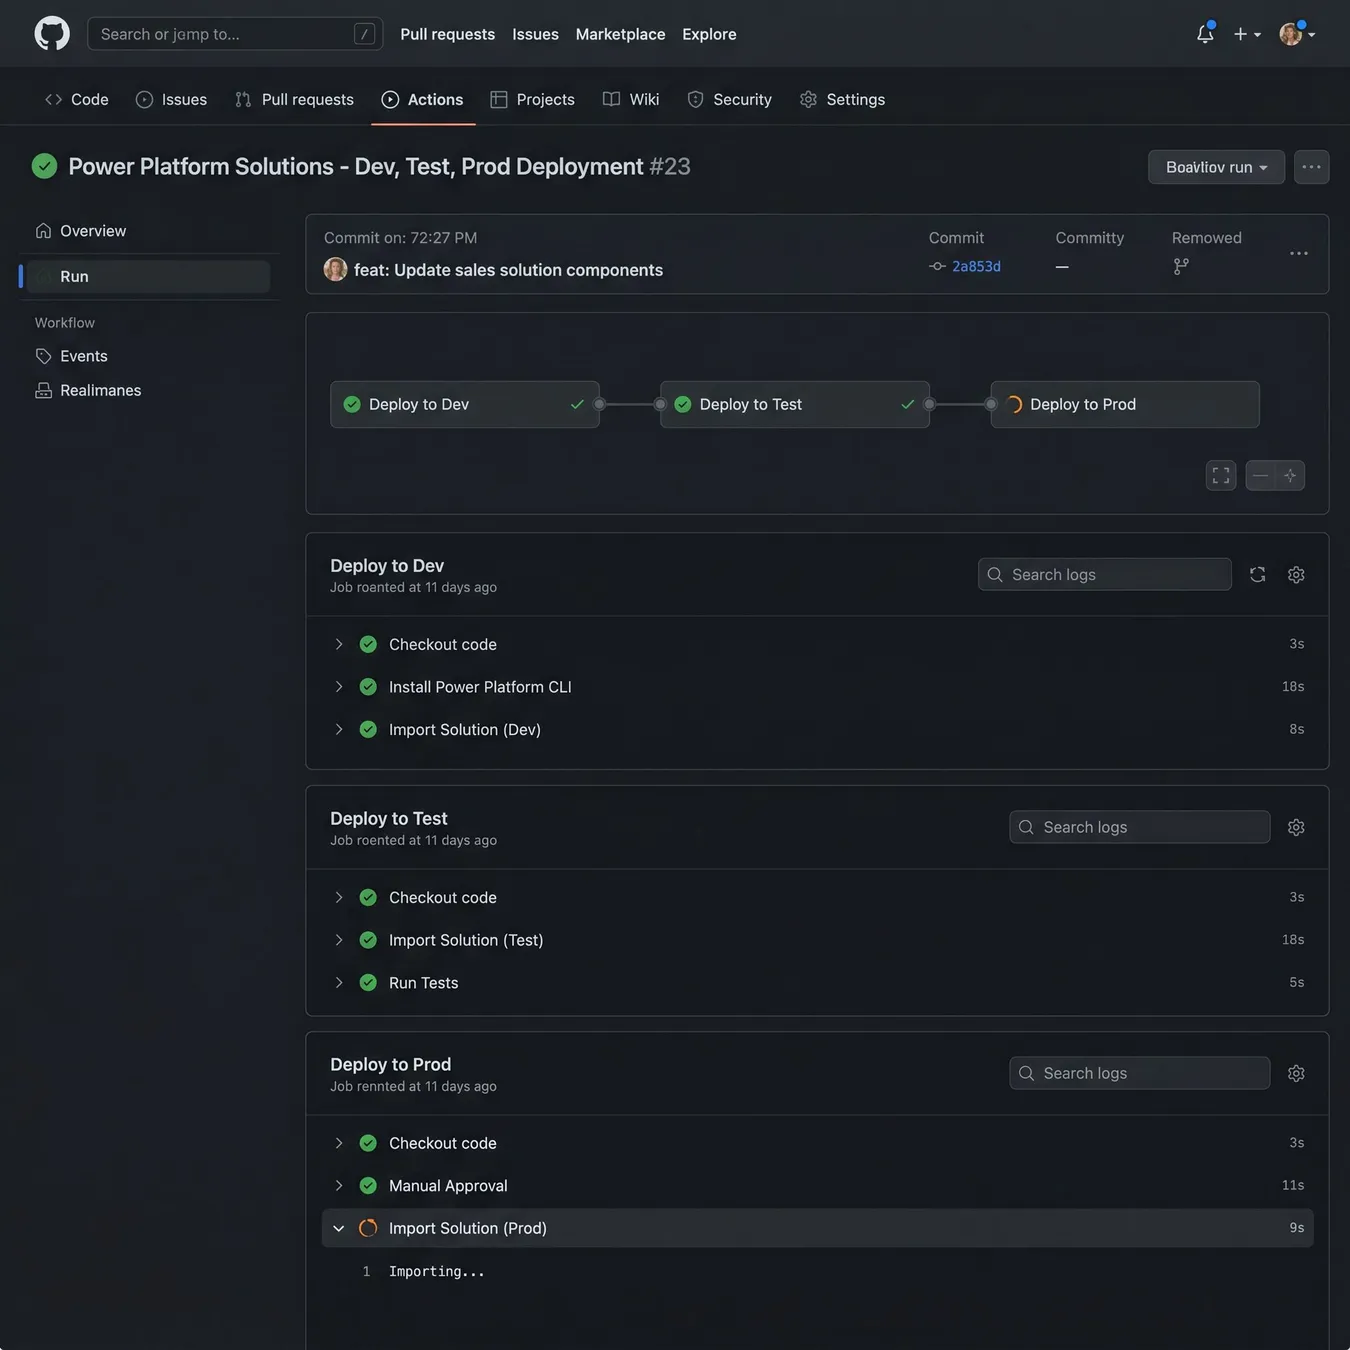This screenshot has width=1350, height=1350.
Task: Go to Pull requests in top navigation bar
Action: pos(447,34)
